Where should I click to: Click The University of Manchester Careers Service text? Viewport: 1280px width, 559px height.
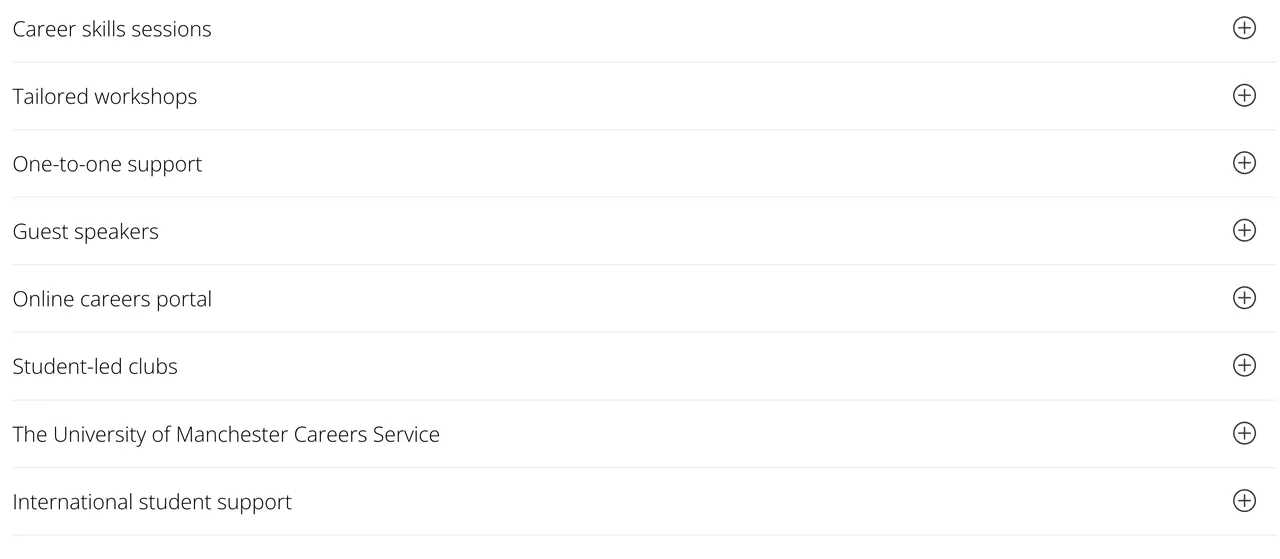pyautogui.click(x=226, y=434)
